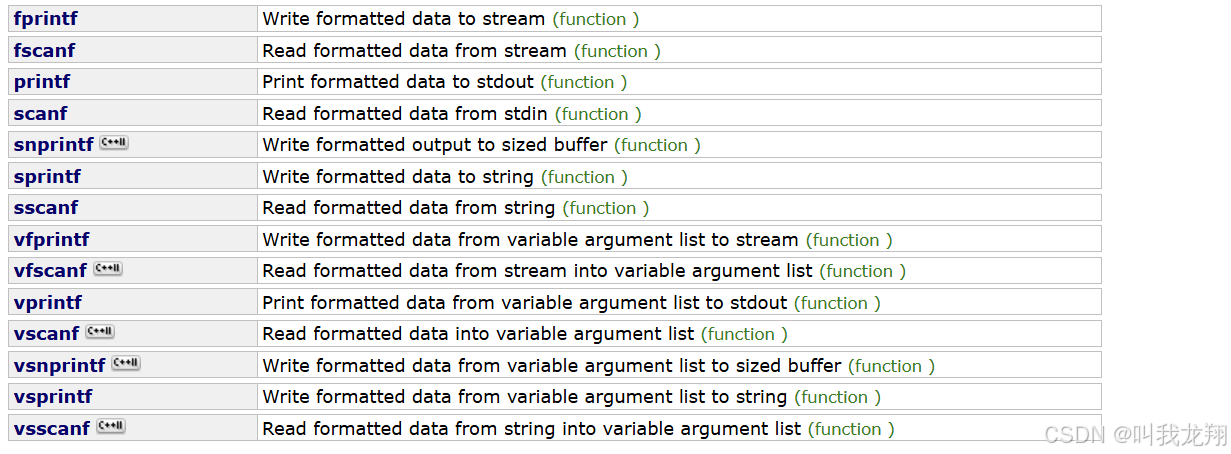Open the fscanf function link
The image size is (1231, 454).
(x=44, y=50)
